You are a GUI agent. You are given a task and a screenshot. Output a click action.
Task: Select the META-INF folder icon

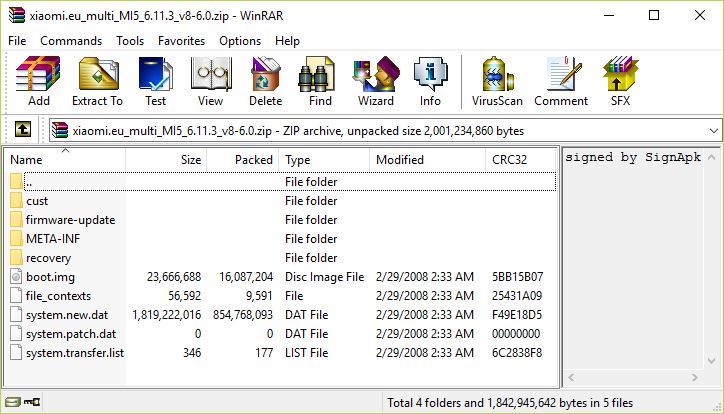point(16,239)
